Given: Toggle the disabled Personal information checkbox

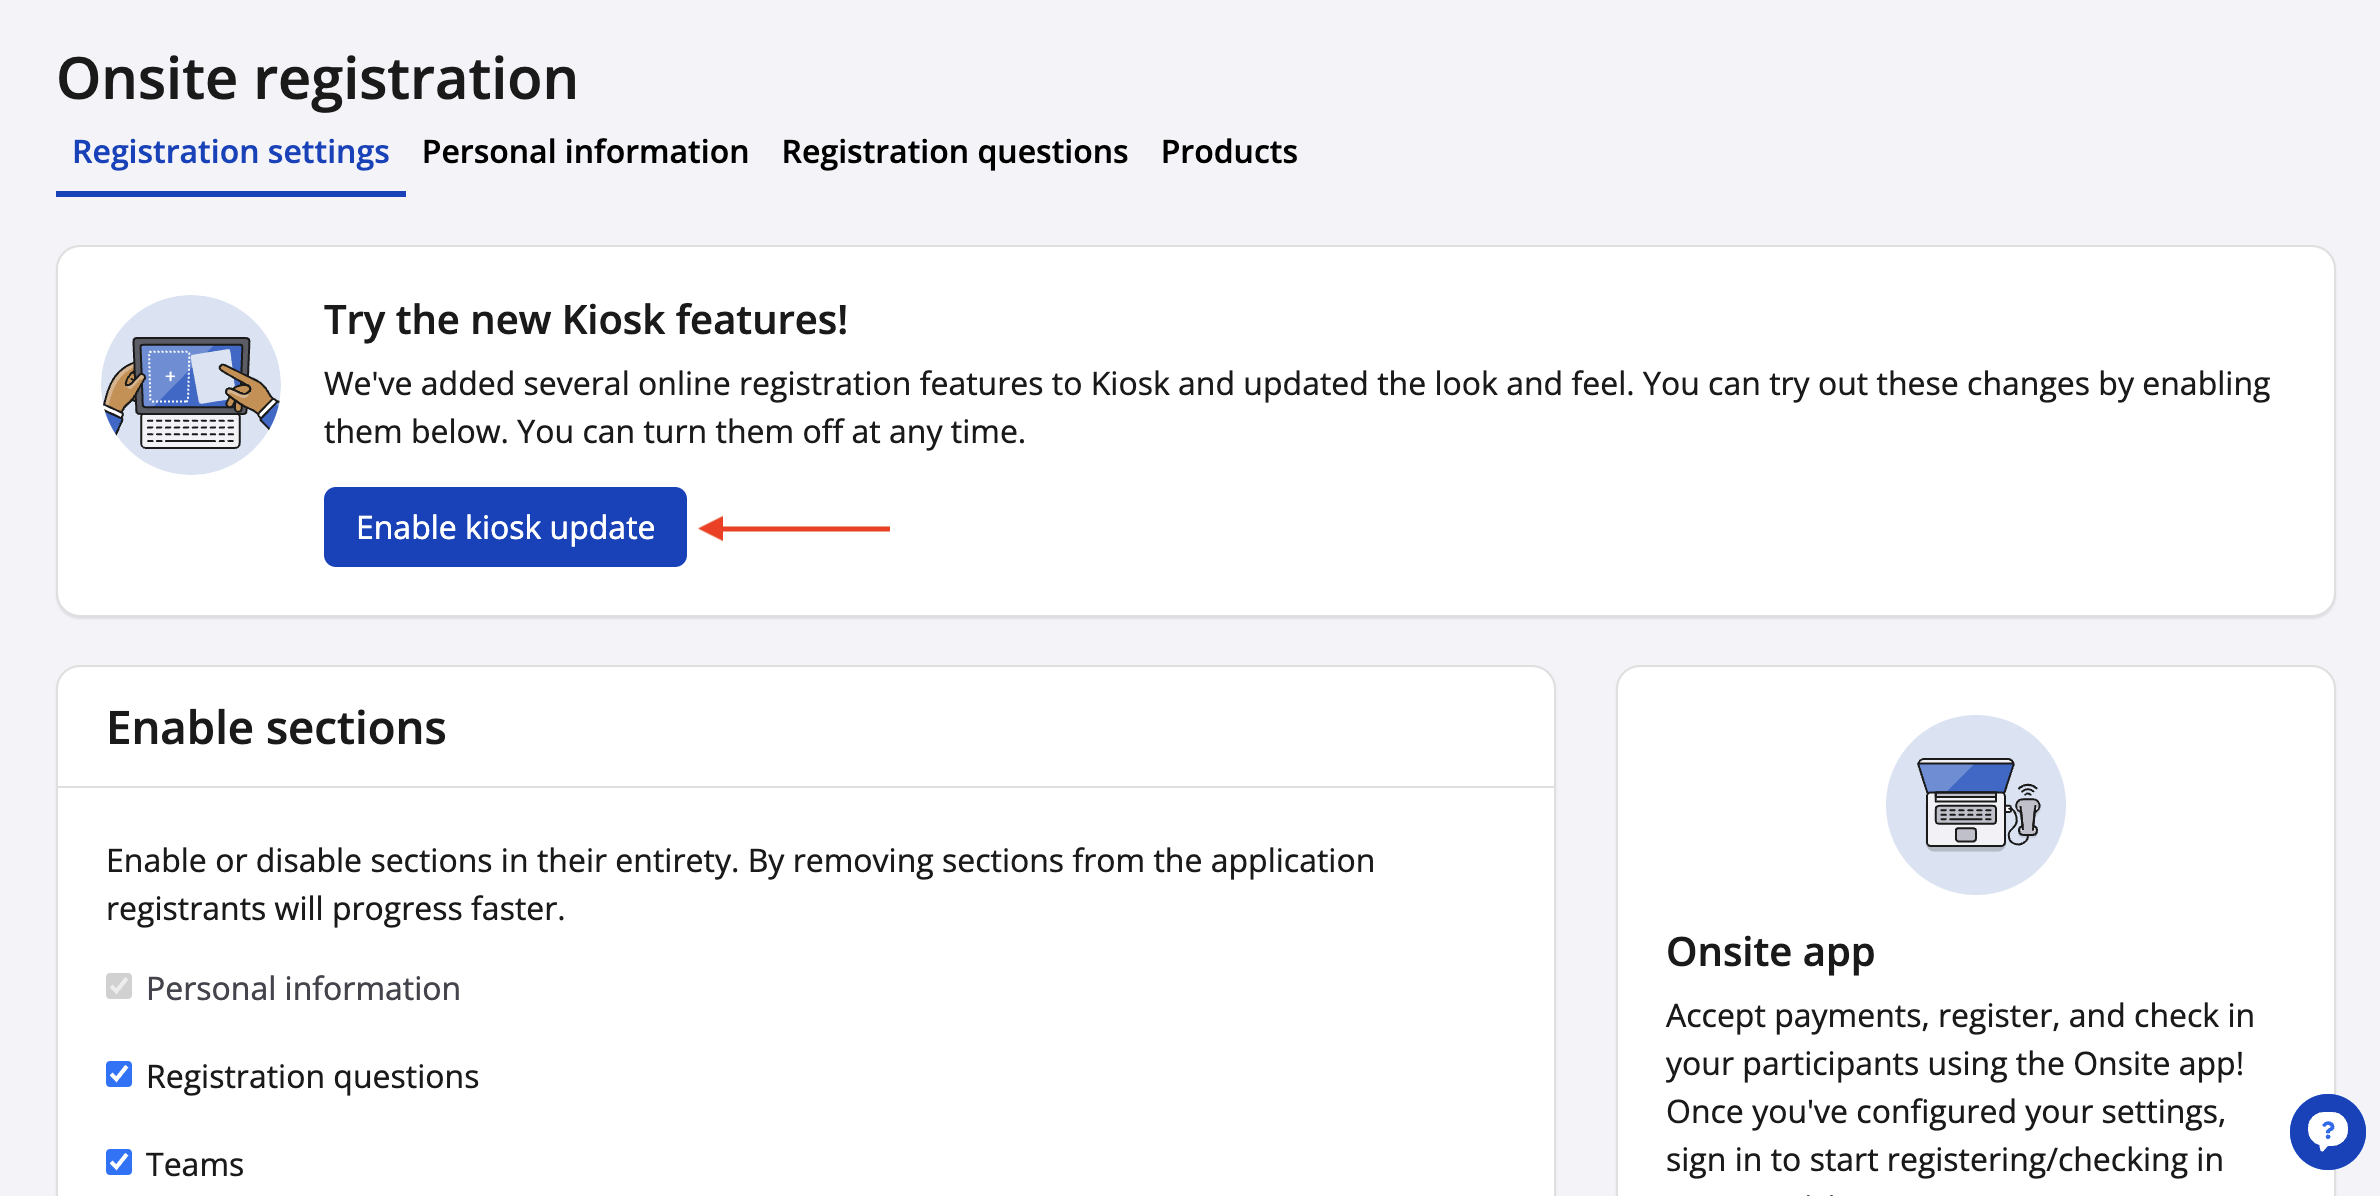Looking at the screenshot, I should tap(119, 987).
